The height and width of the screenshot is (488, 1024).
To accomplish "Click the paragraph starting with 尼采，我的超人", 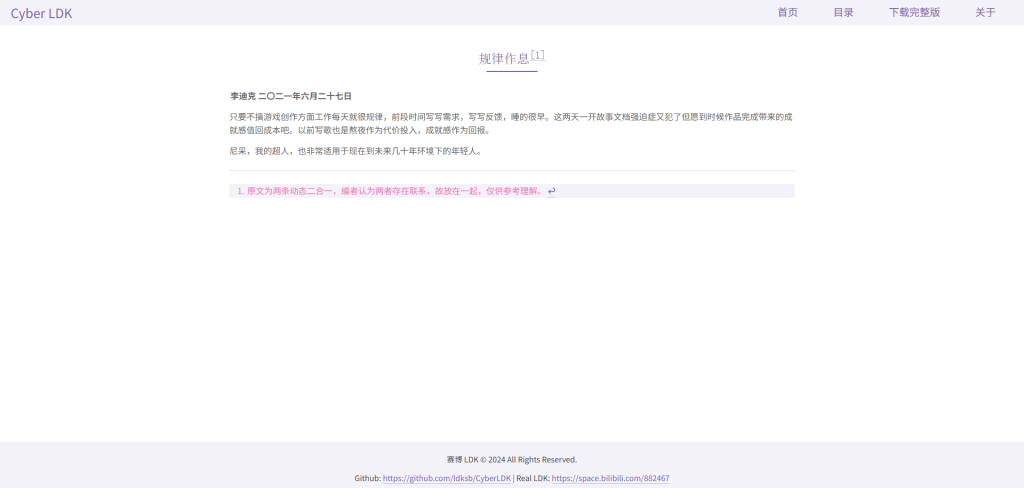I will [x=356, y=151].
